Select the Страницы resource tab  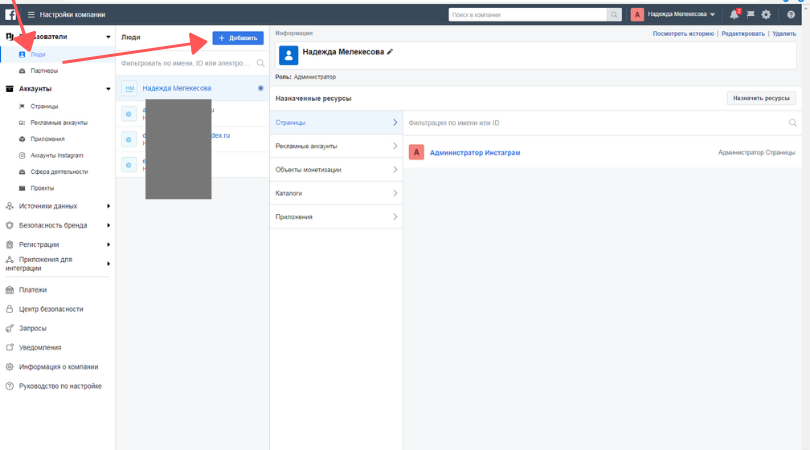point(336,122)
